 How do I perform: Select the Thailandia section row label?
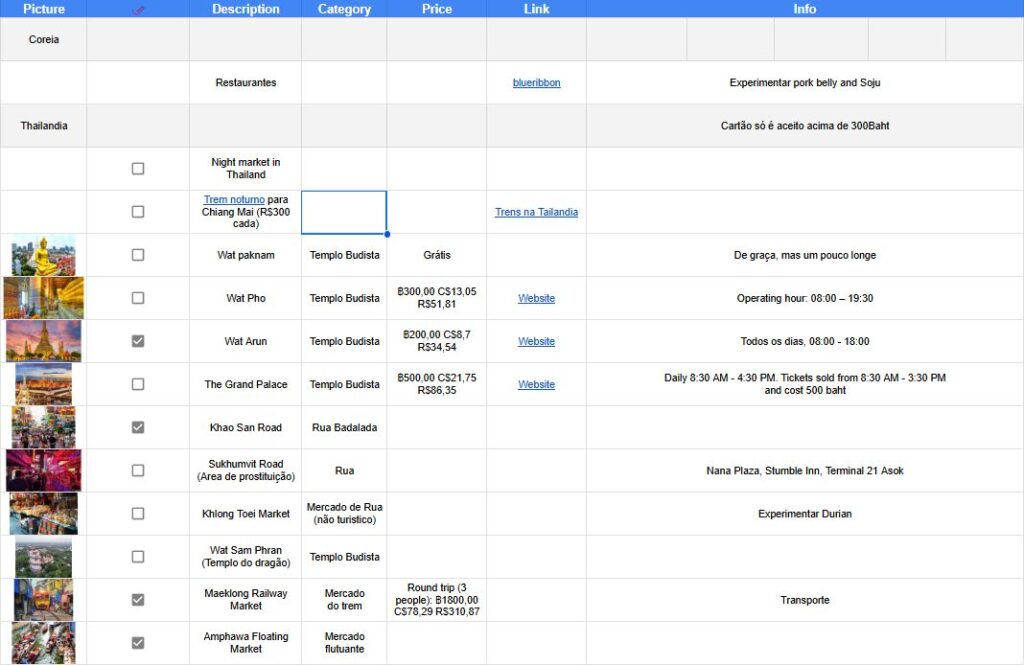click(44, 126)
